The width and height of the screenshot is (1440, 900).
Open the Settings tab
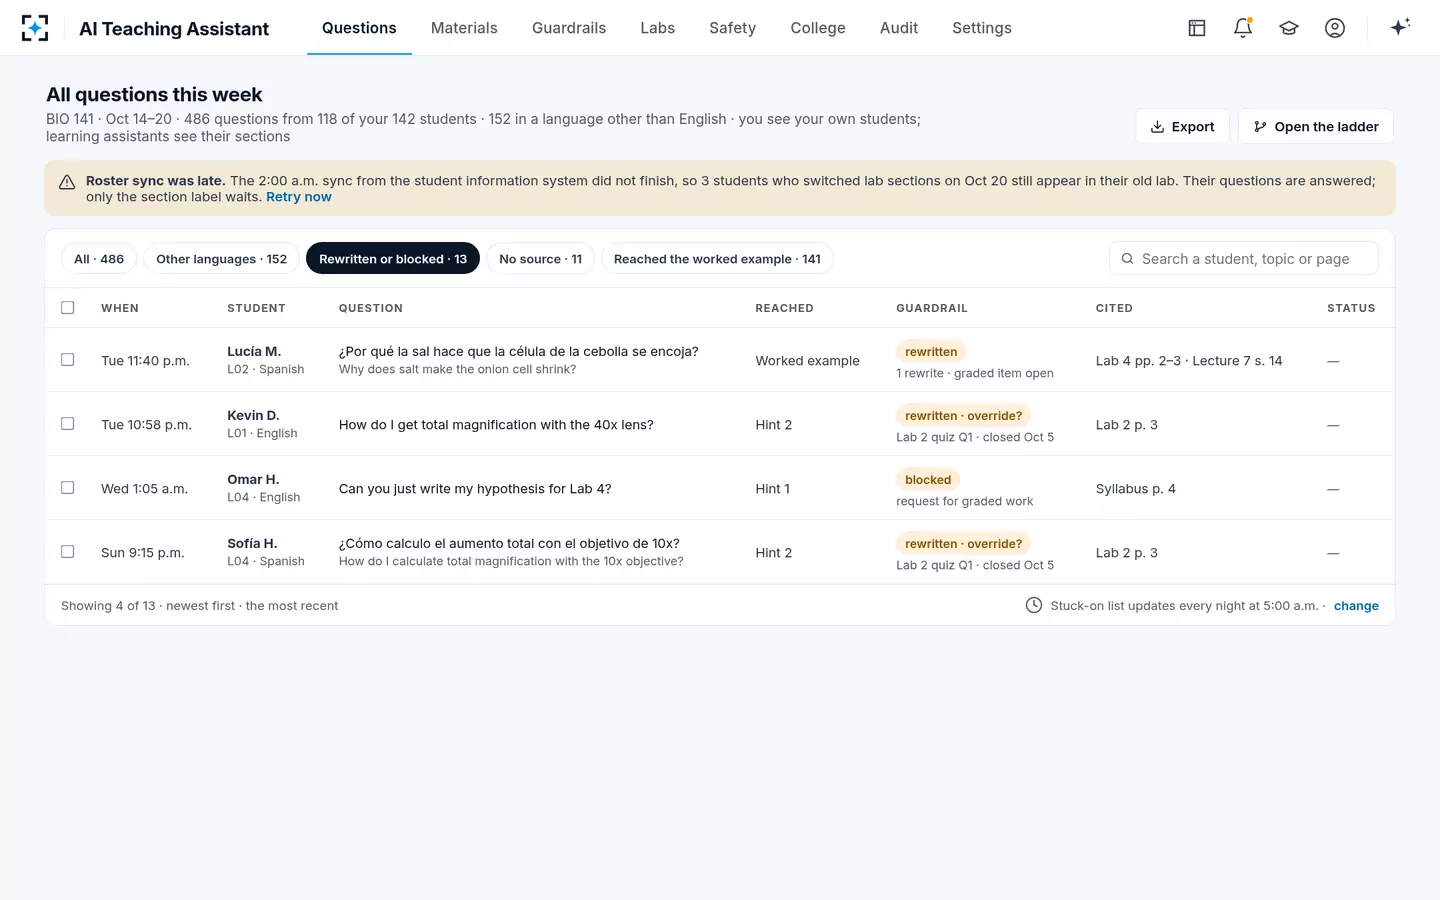pyautogui.click(x=982, y=28)
